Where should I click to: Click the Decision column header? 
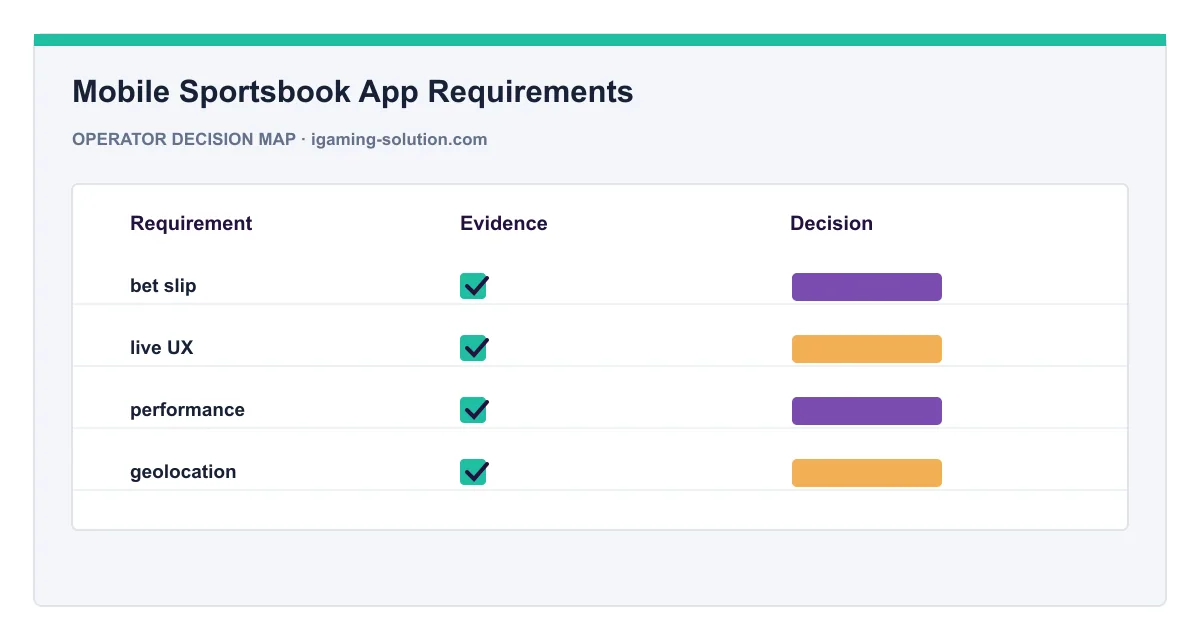coord(831,224)
